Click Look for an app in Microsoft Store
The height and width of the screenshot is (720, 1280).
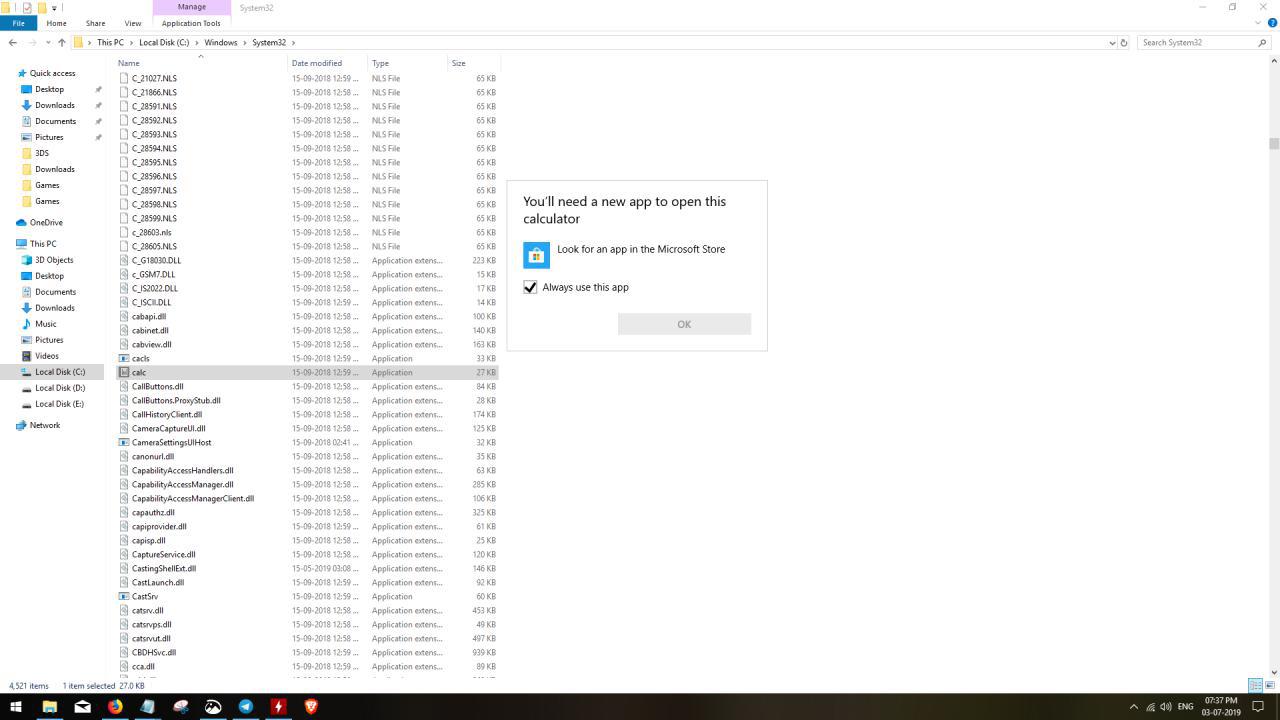click(641, 249)
